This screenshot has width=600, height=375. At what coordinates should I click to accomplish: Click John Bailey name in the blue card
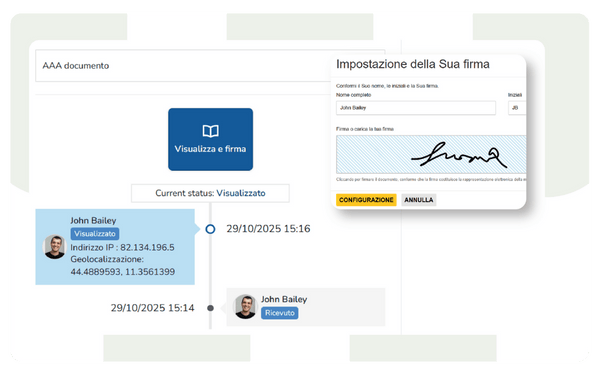pyautogui.click(x=93, y=220)
